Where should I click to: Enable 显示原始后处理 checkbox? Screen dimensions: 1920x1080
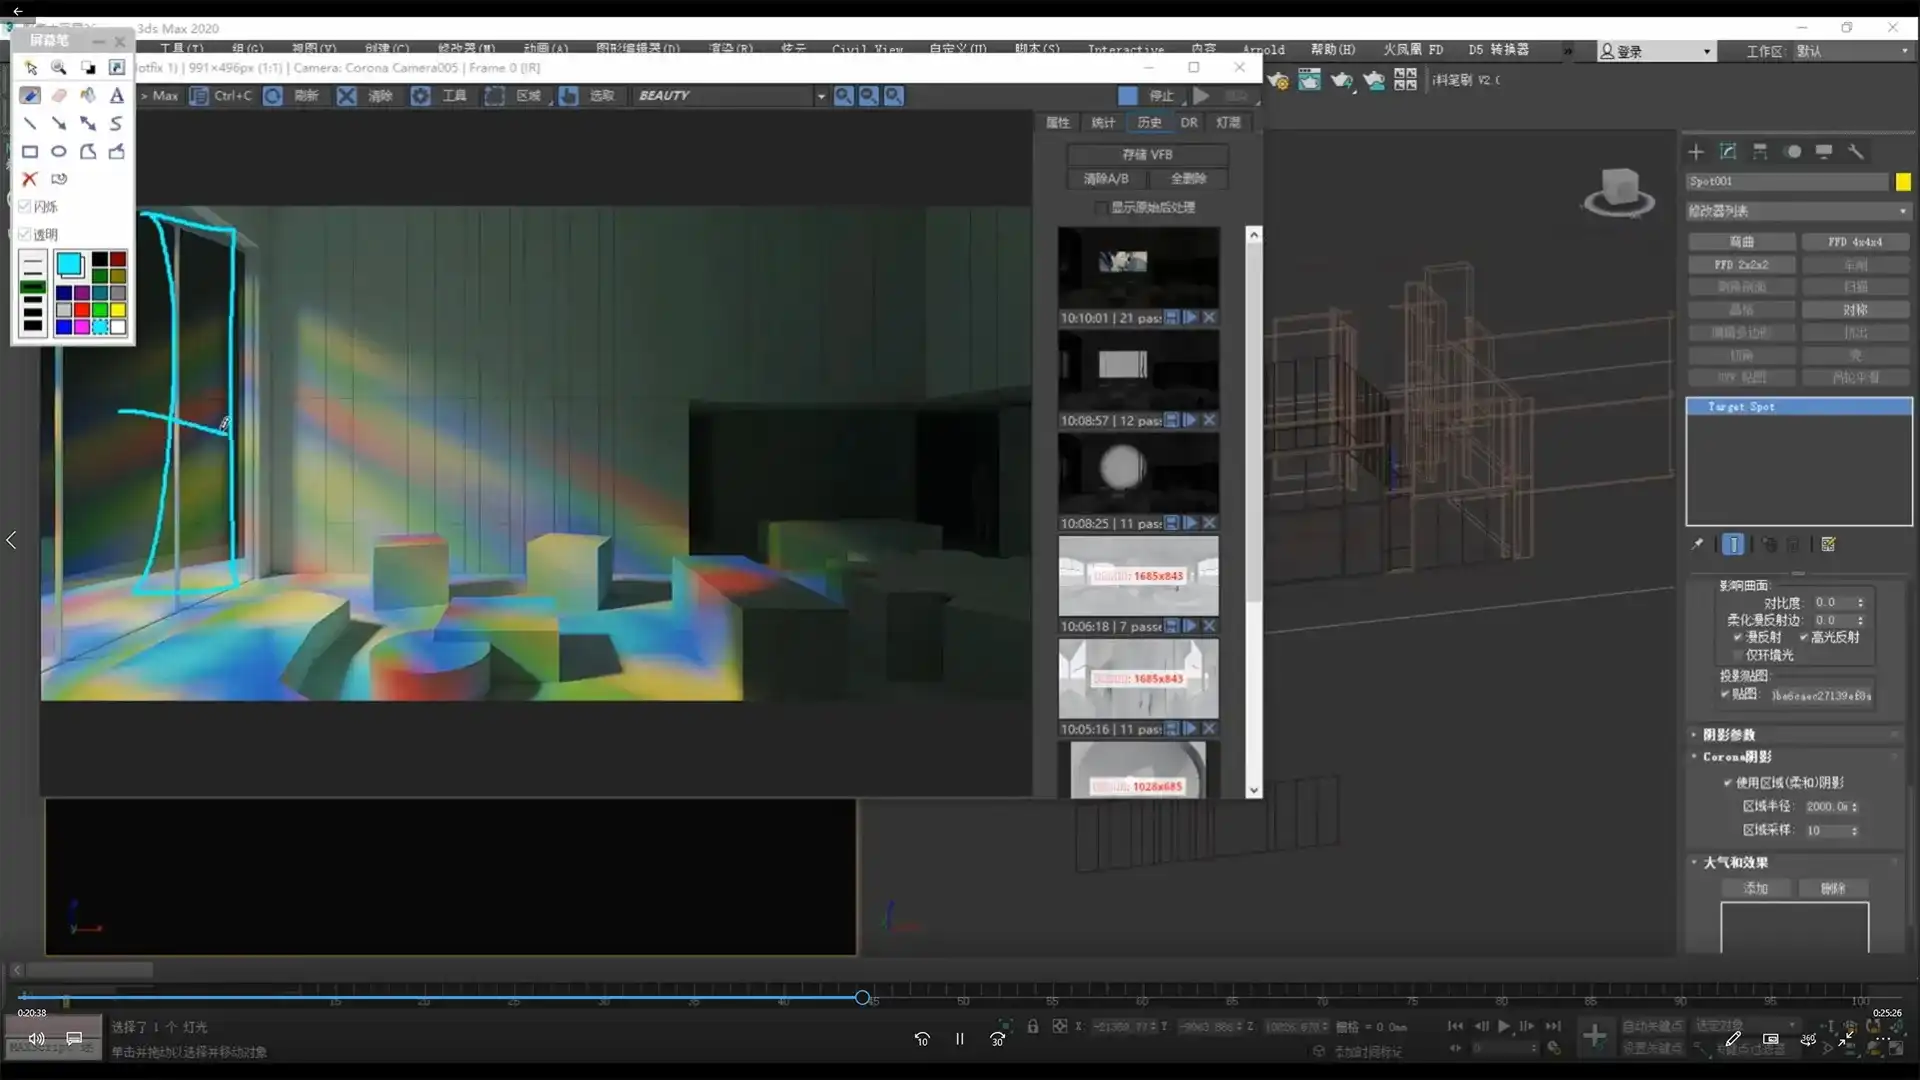tap(1101, 208)
